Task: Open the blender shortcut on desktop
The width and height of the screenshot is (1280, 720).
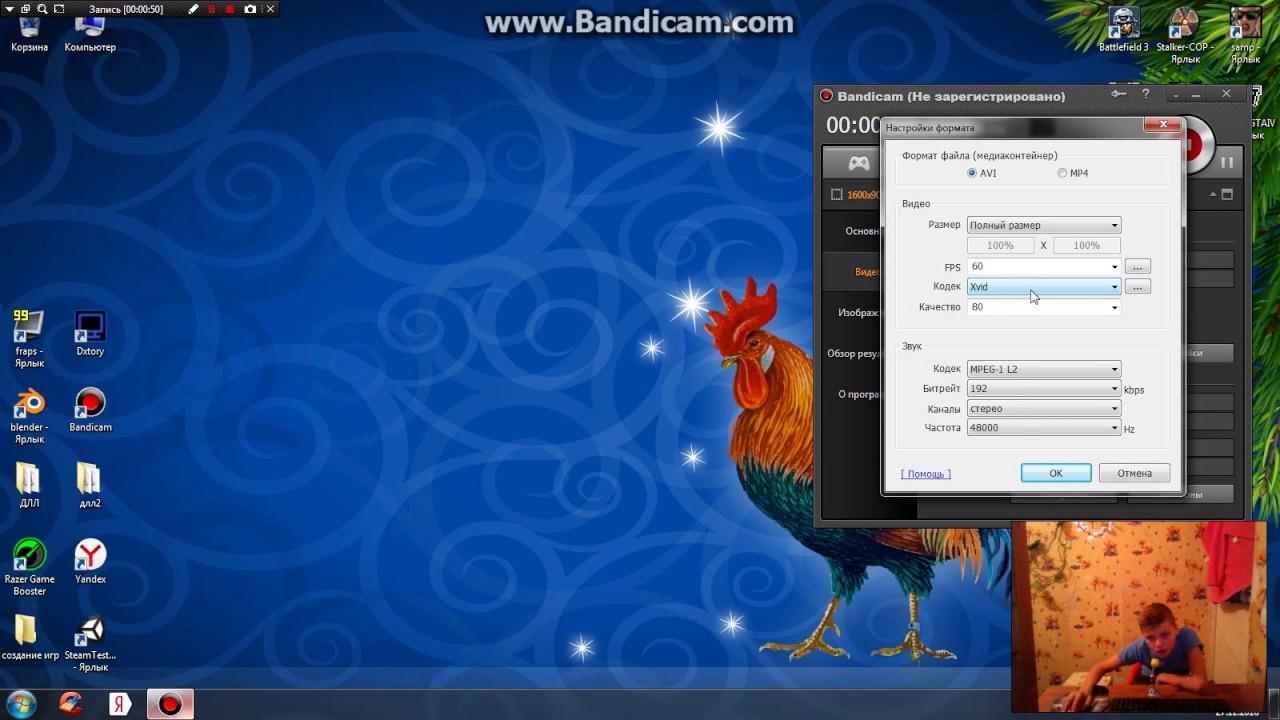Action: click(x=29, y=416)
